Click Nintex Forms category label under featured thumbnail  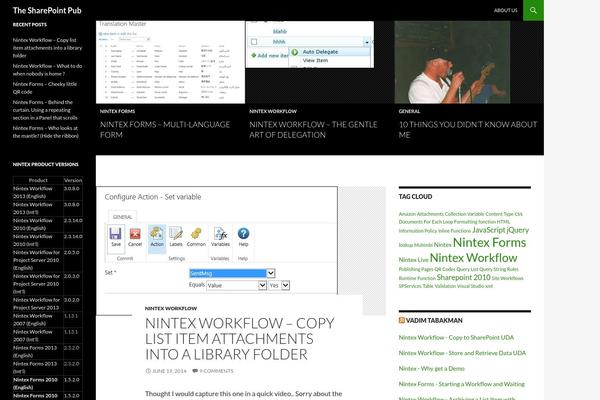click(117, 111)
